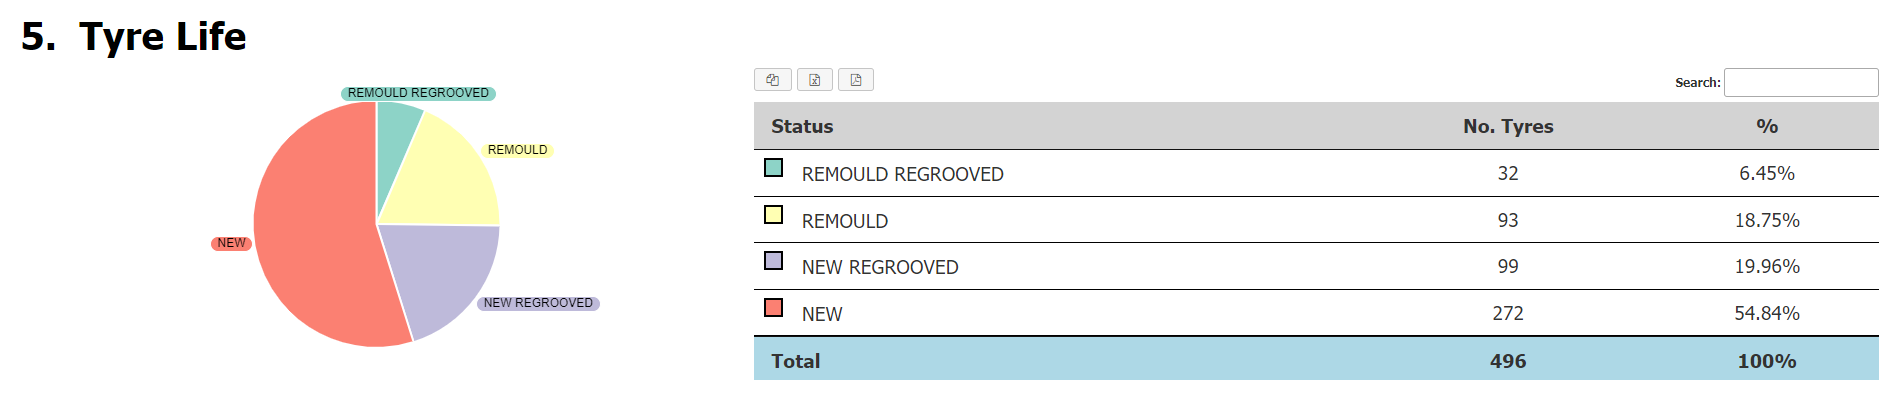
Task: Select the yellow REMOULD color swatch
Action: (773, 215)
